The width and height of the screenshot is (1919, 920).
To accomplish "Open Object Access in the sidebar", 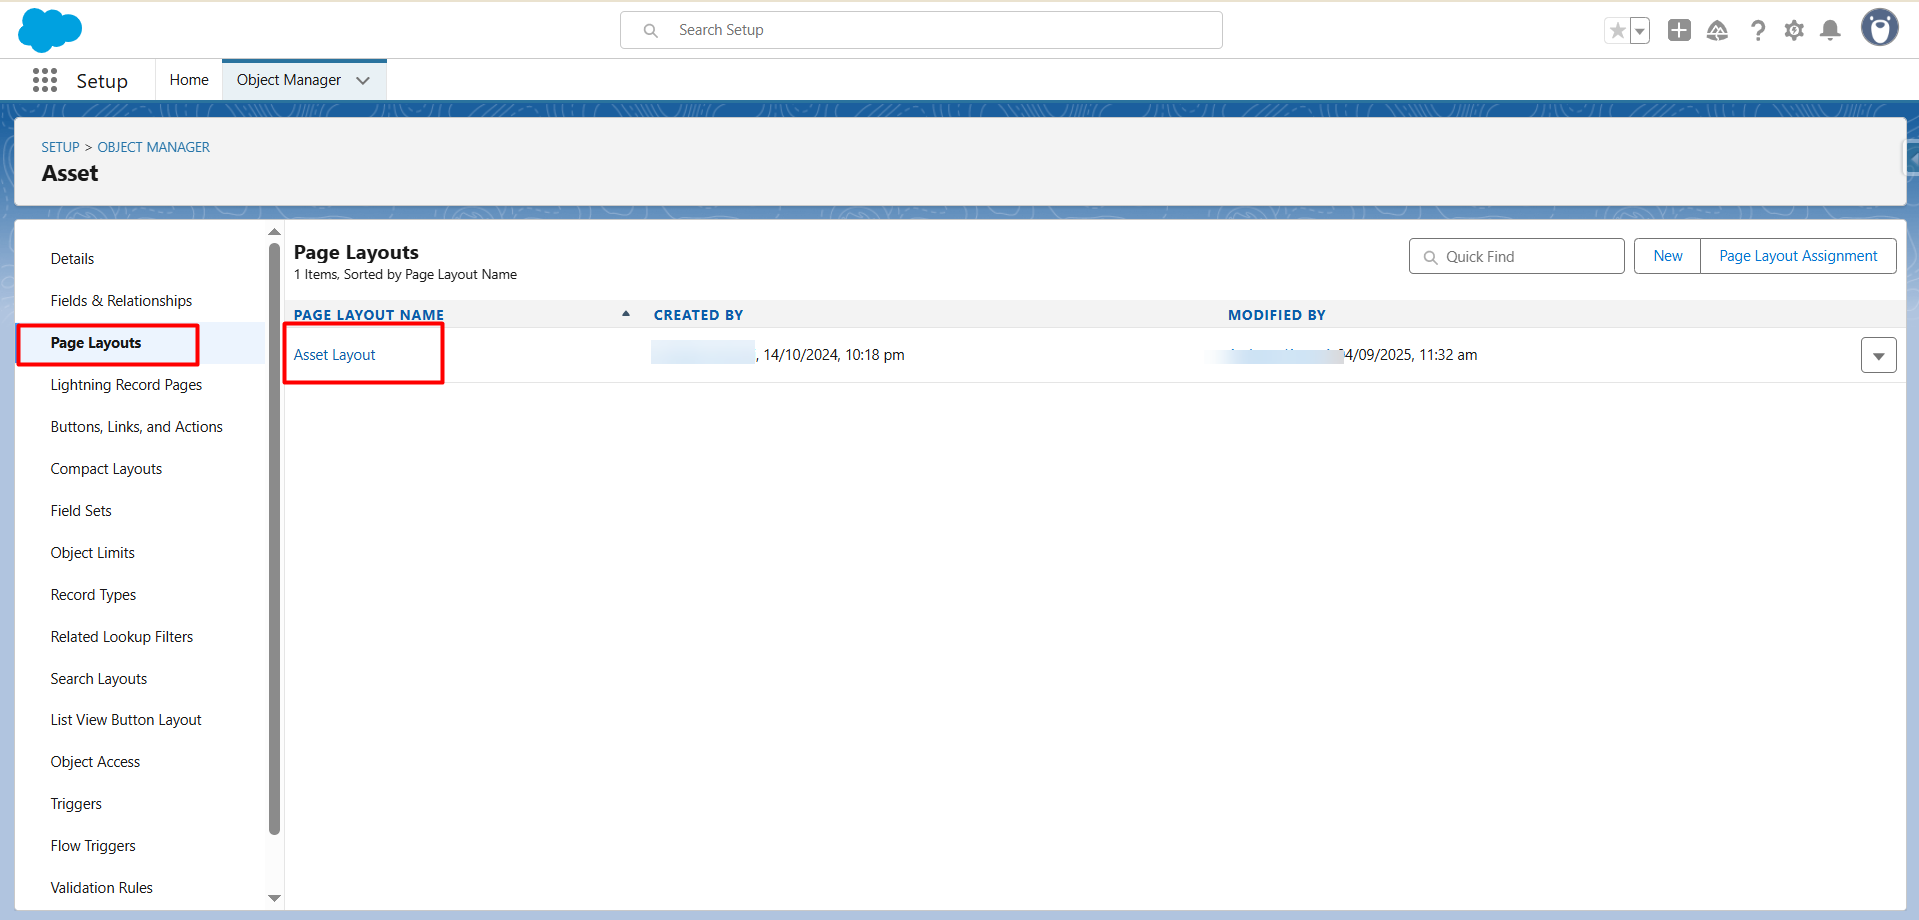I will [95, 762].
